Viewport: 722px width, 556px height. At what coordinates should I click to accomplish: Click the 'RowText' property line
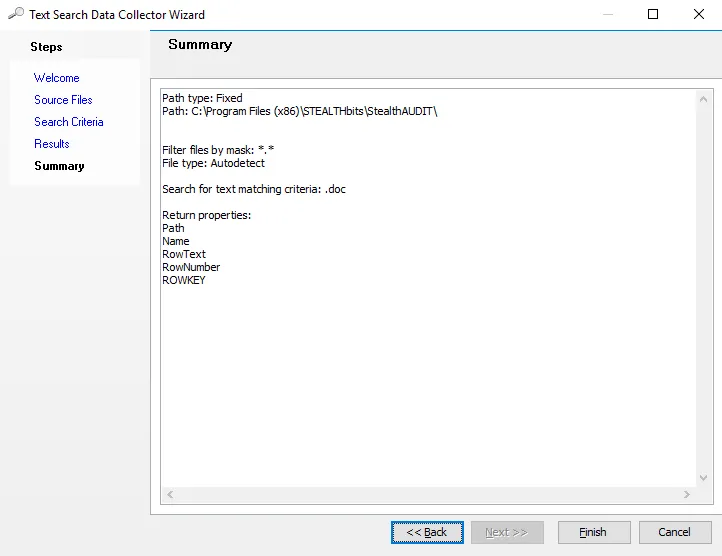coord(184,254)
